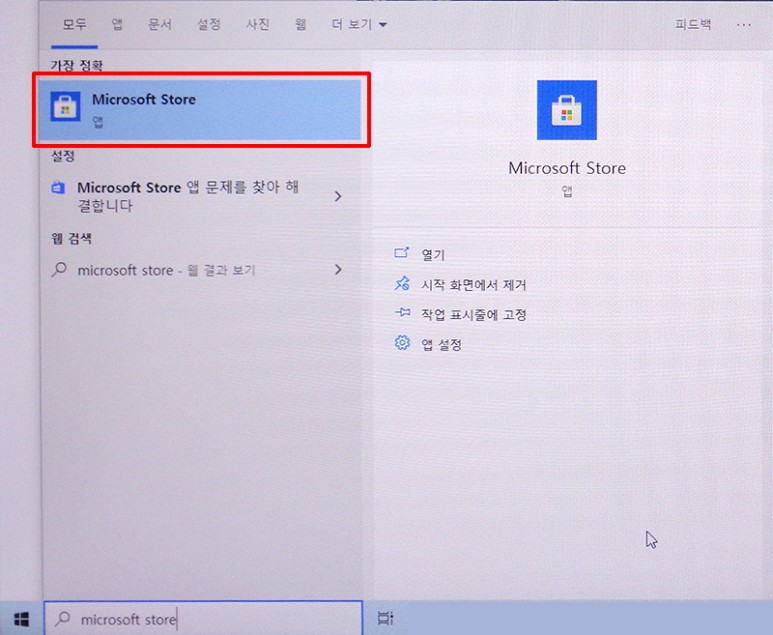Click the 열기 open icon

point(401,253)
